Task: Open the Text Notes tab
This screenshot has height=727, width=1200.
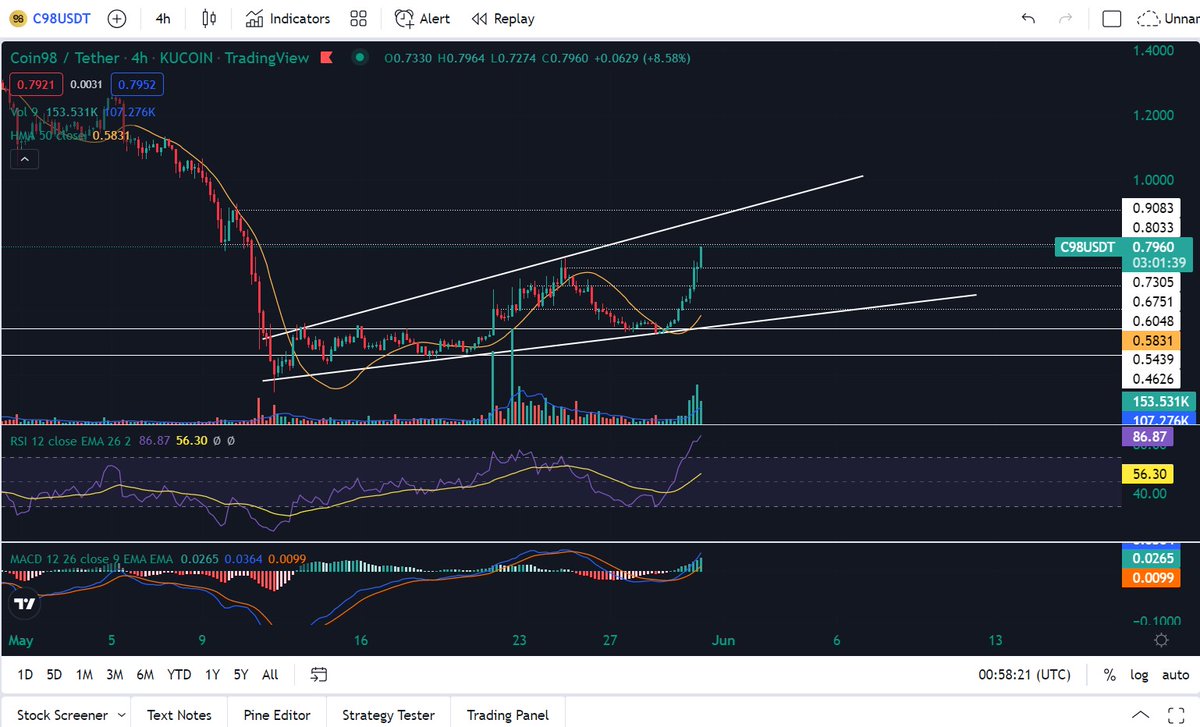Action: [x=179, y=715]
